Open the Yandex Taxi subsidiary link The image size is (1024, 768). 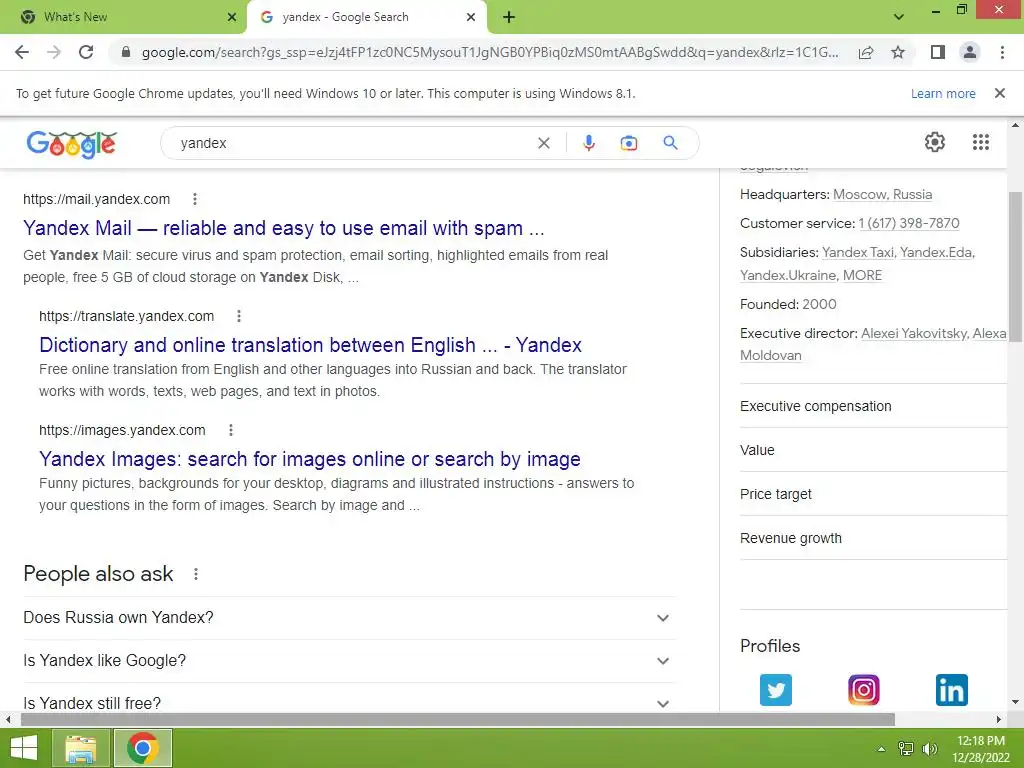tap(857, 253)
